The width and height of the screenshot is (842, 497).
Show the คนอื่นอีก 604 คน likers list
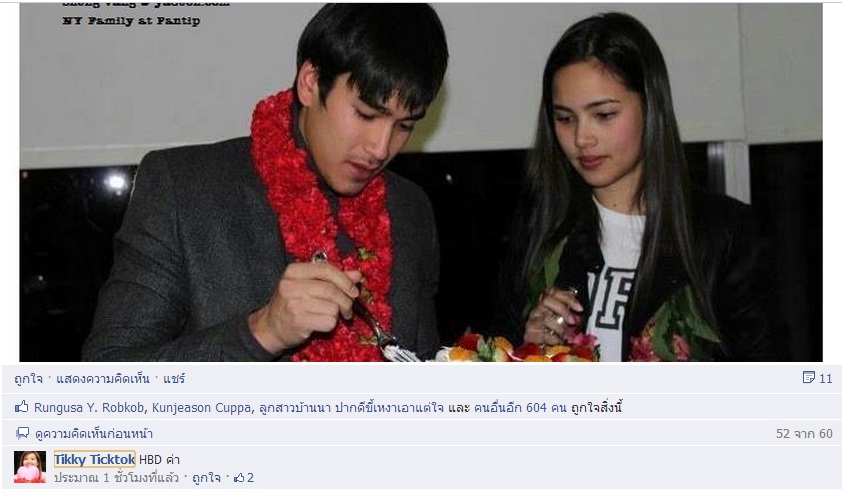click(x=520, y=407)
